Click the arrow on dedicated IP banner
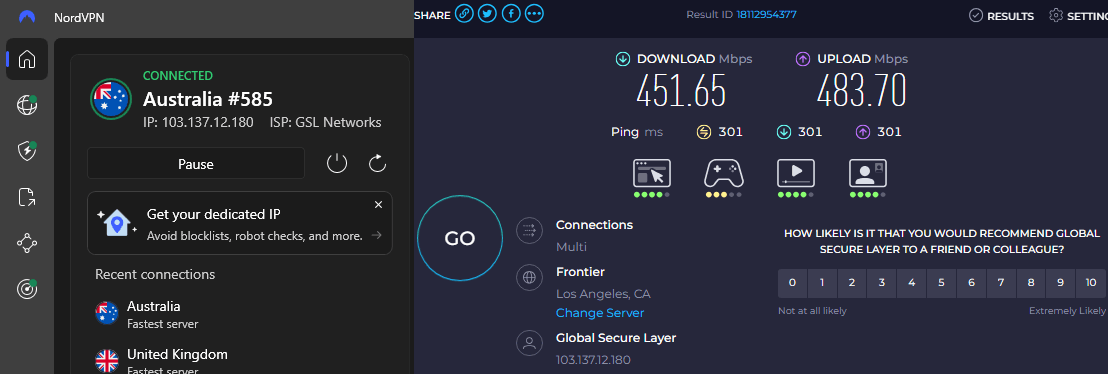The height and width of the screenshot is (374, 1108). click(377, 235)
